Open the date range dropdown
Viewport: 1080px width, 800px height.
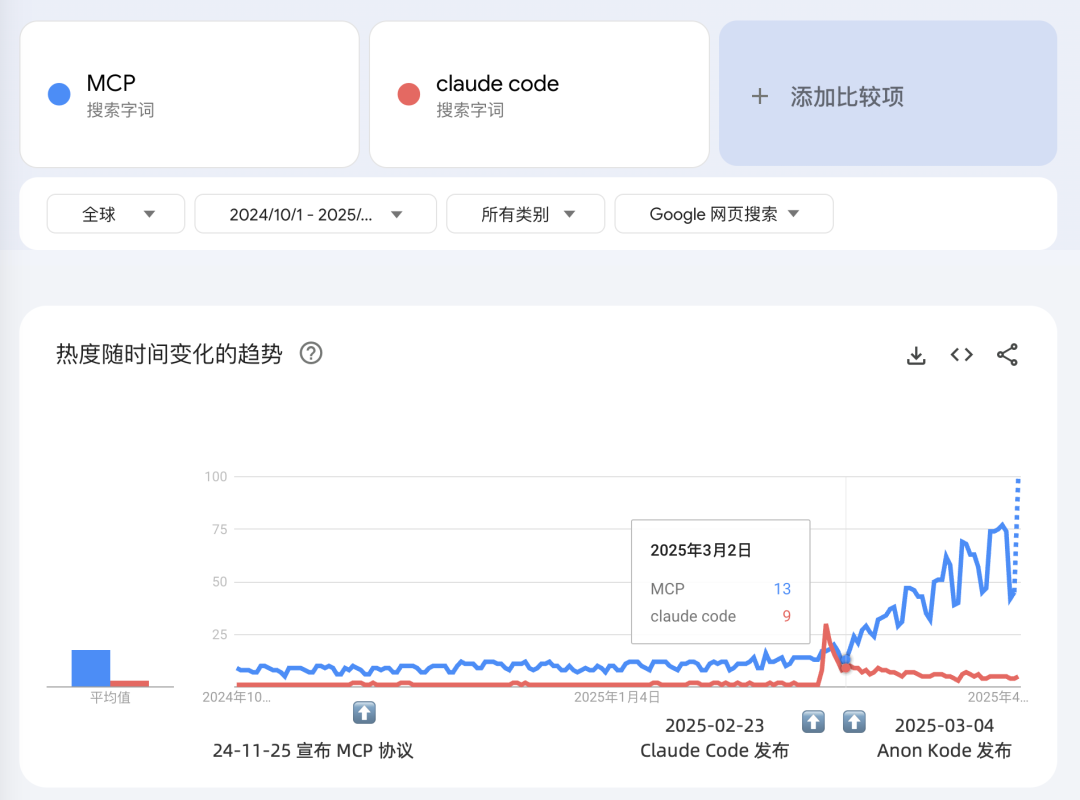point(315,214)
